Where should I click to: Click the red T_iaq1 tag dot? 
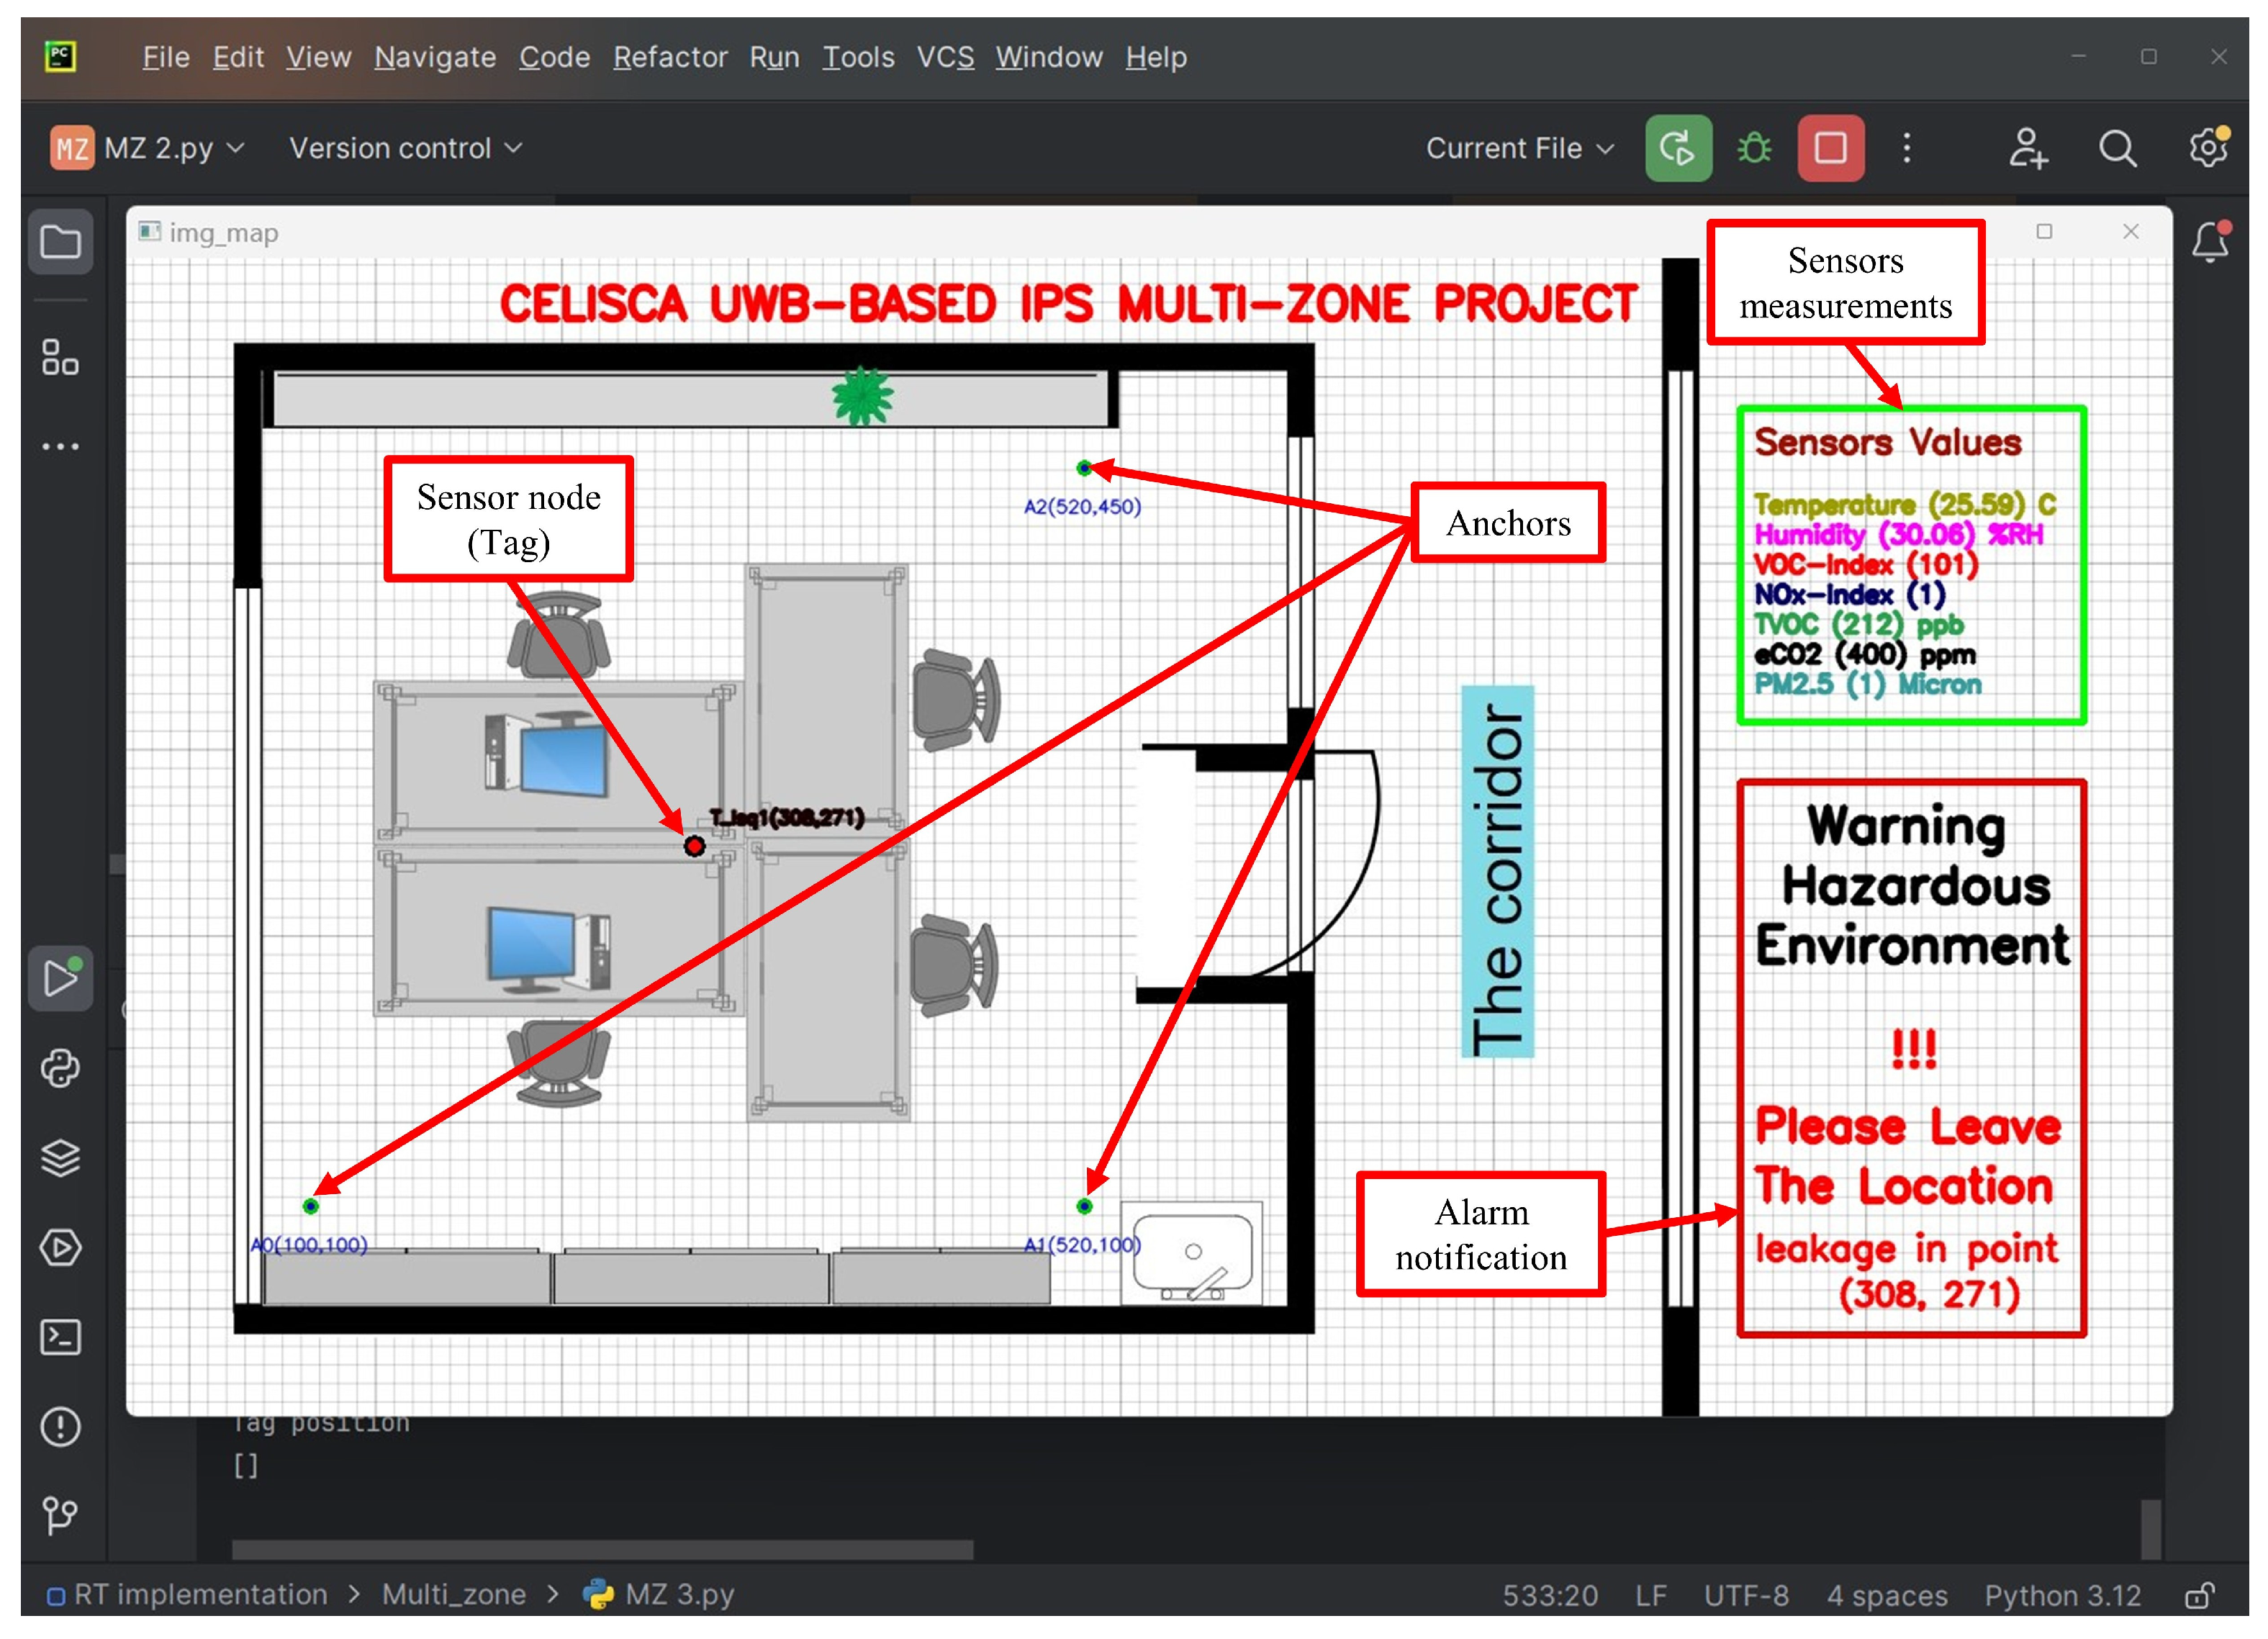point(694,846)
